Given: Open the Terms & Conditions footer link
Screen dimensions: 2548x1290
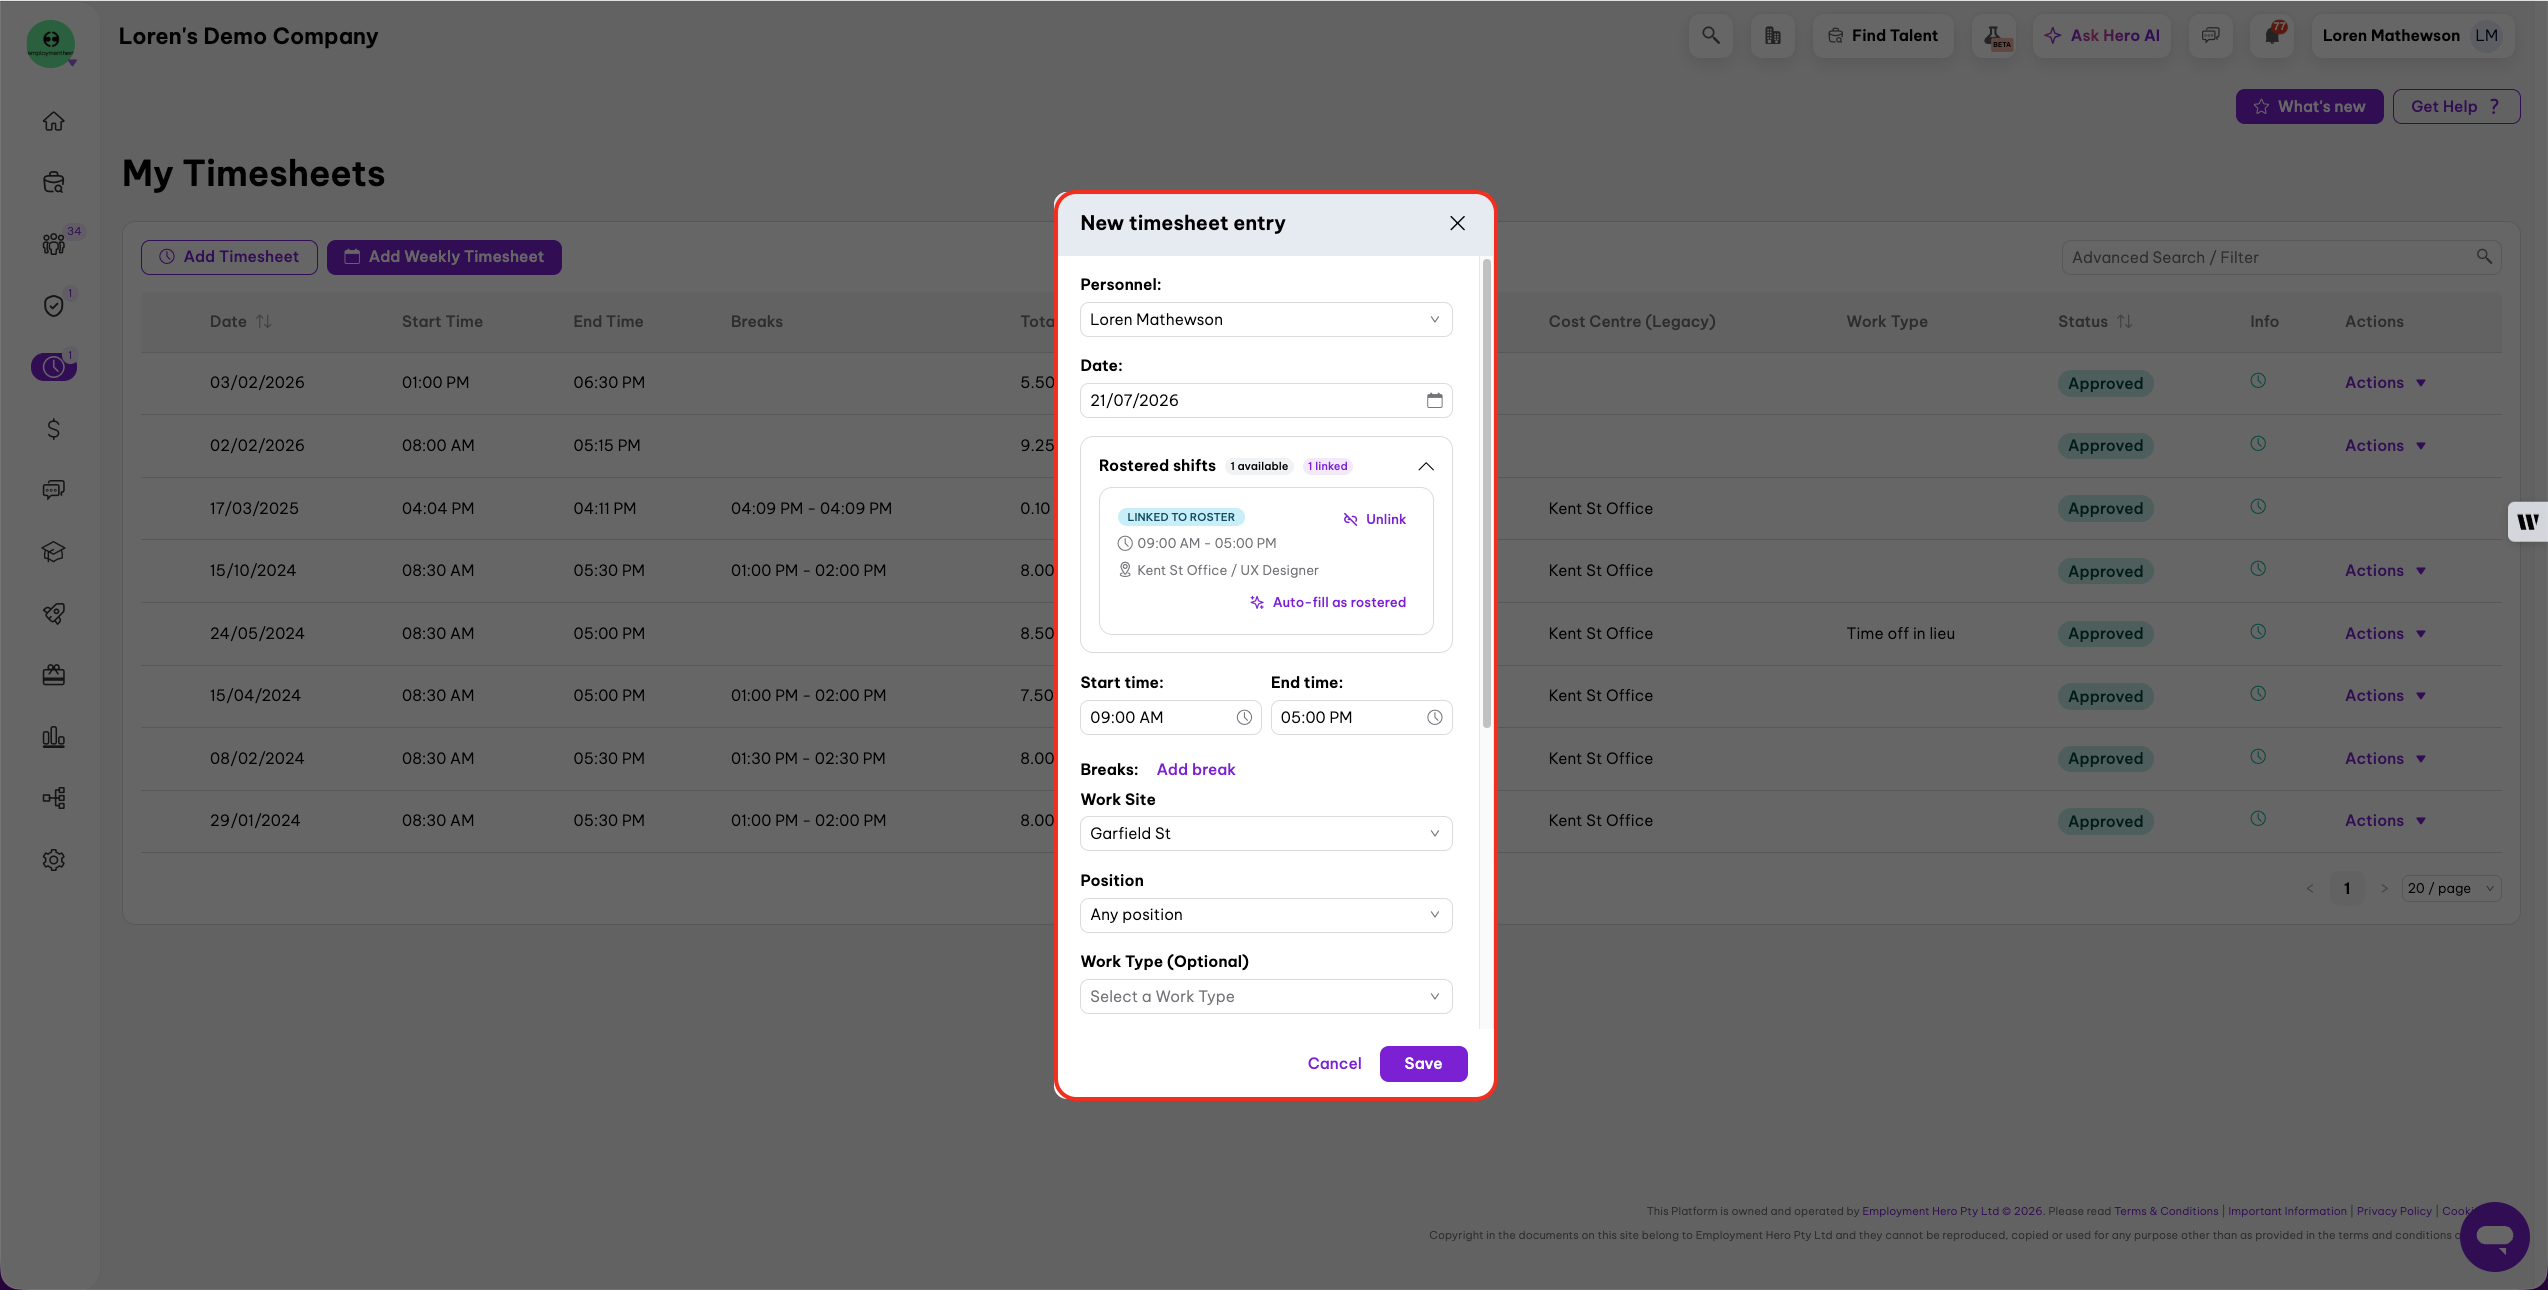Looking at the screenshot, I should (2166, 1211).
